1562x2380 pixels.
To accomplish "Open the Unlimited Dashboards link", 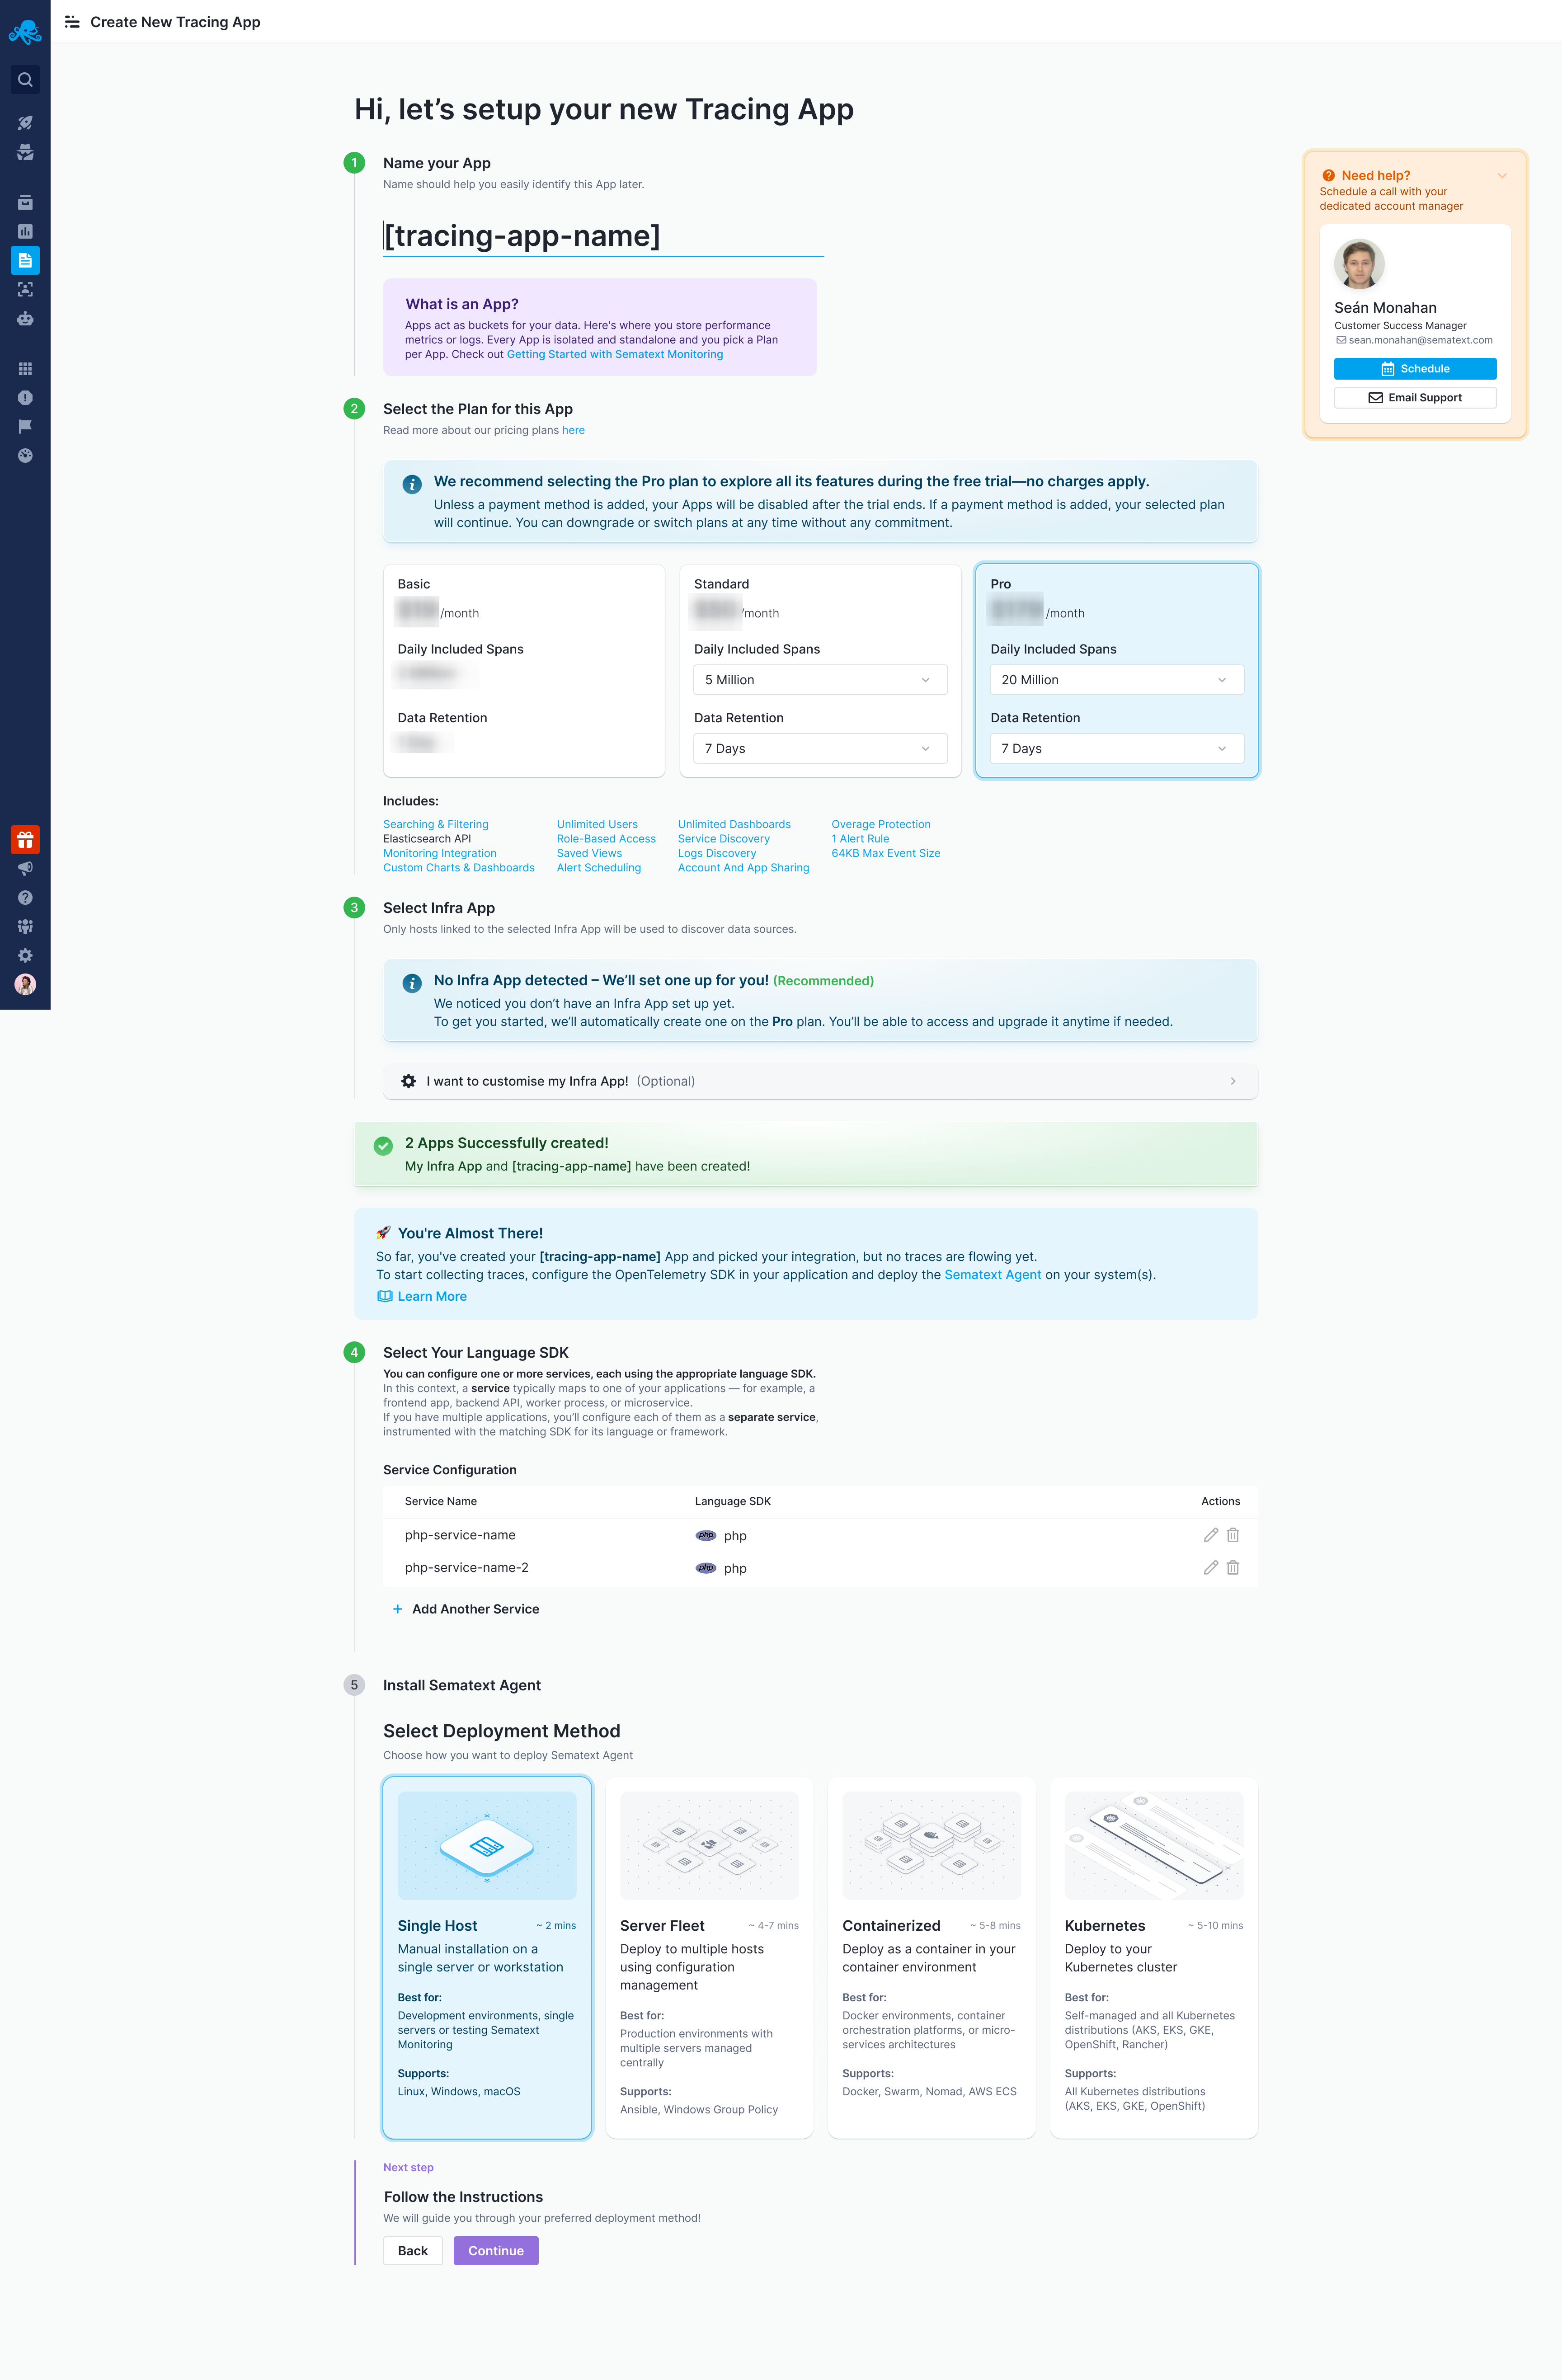I will click(734, 825).
